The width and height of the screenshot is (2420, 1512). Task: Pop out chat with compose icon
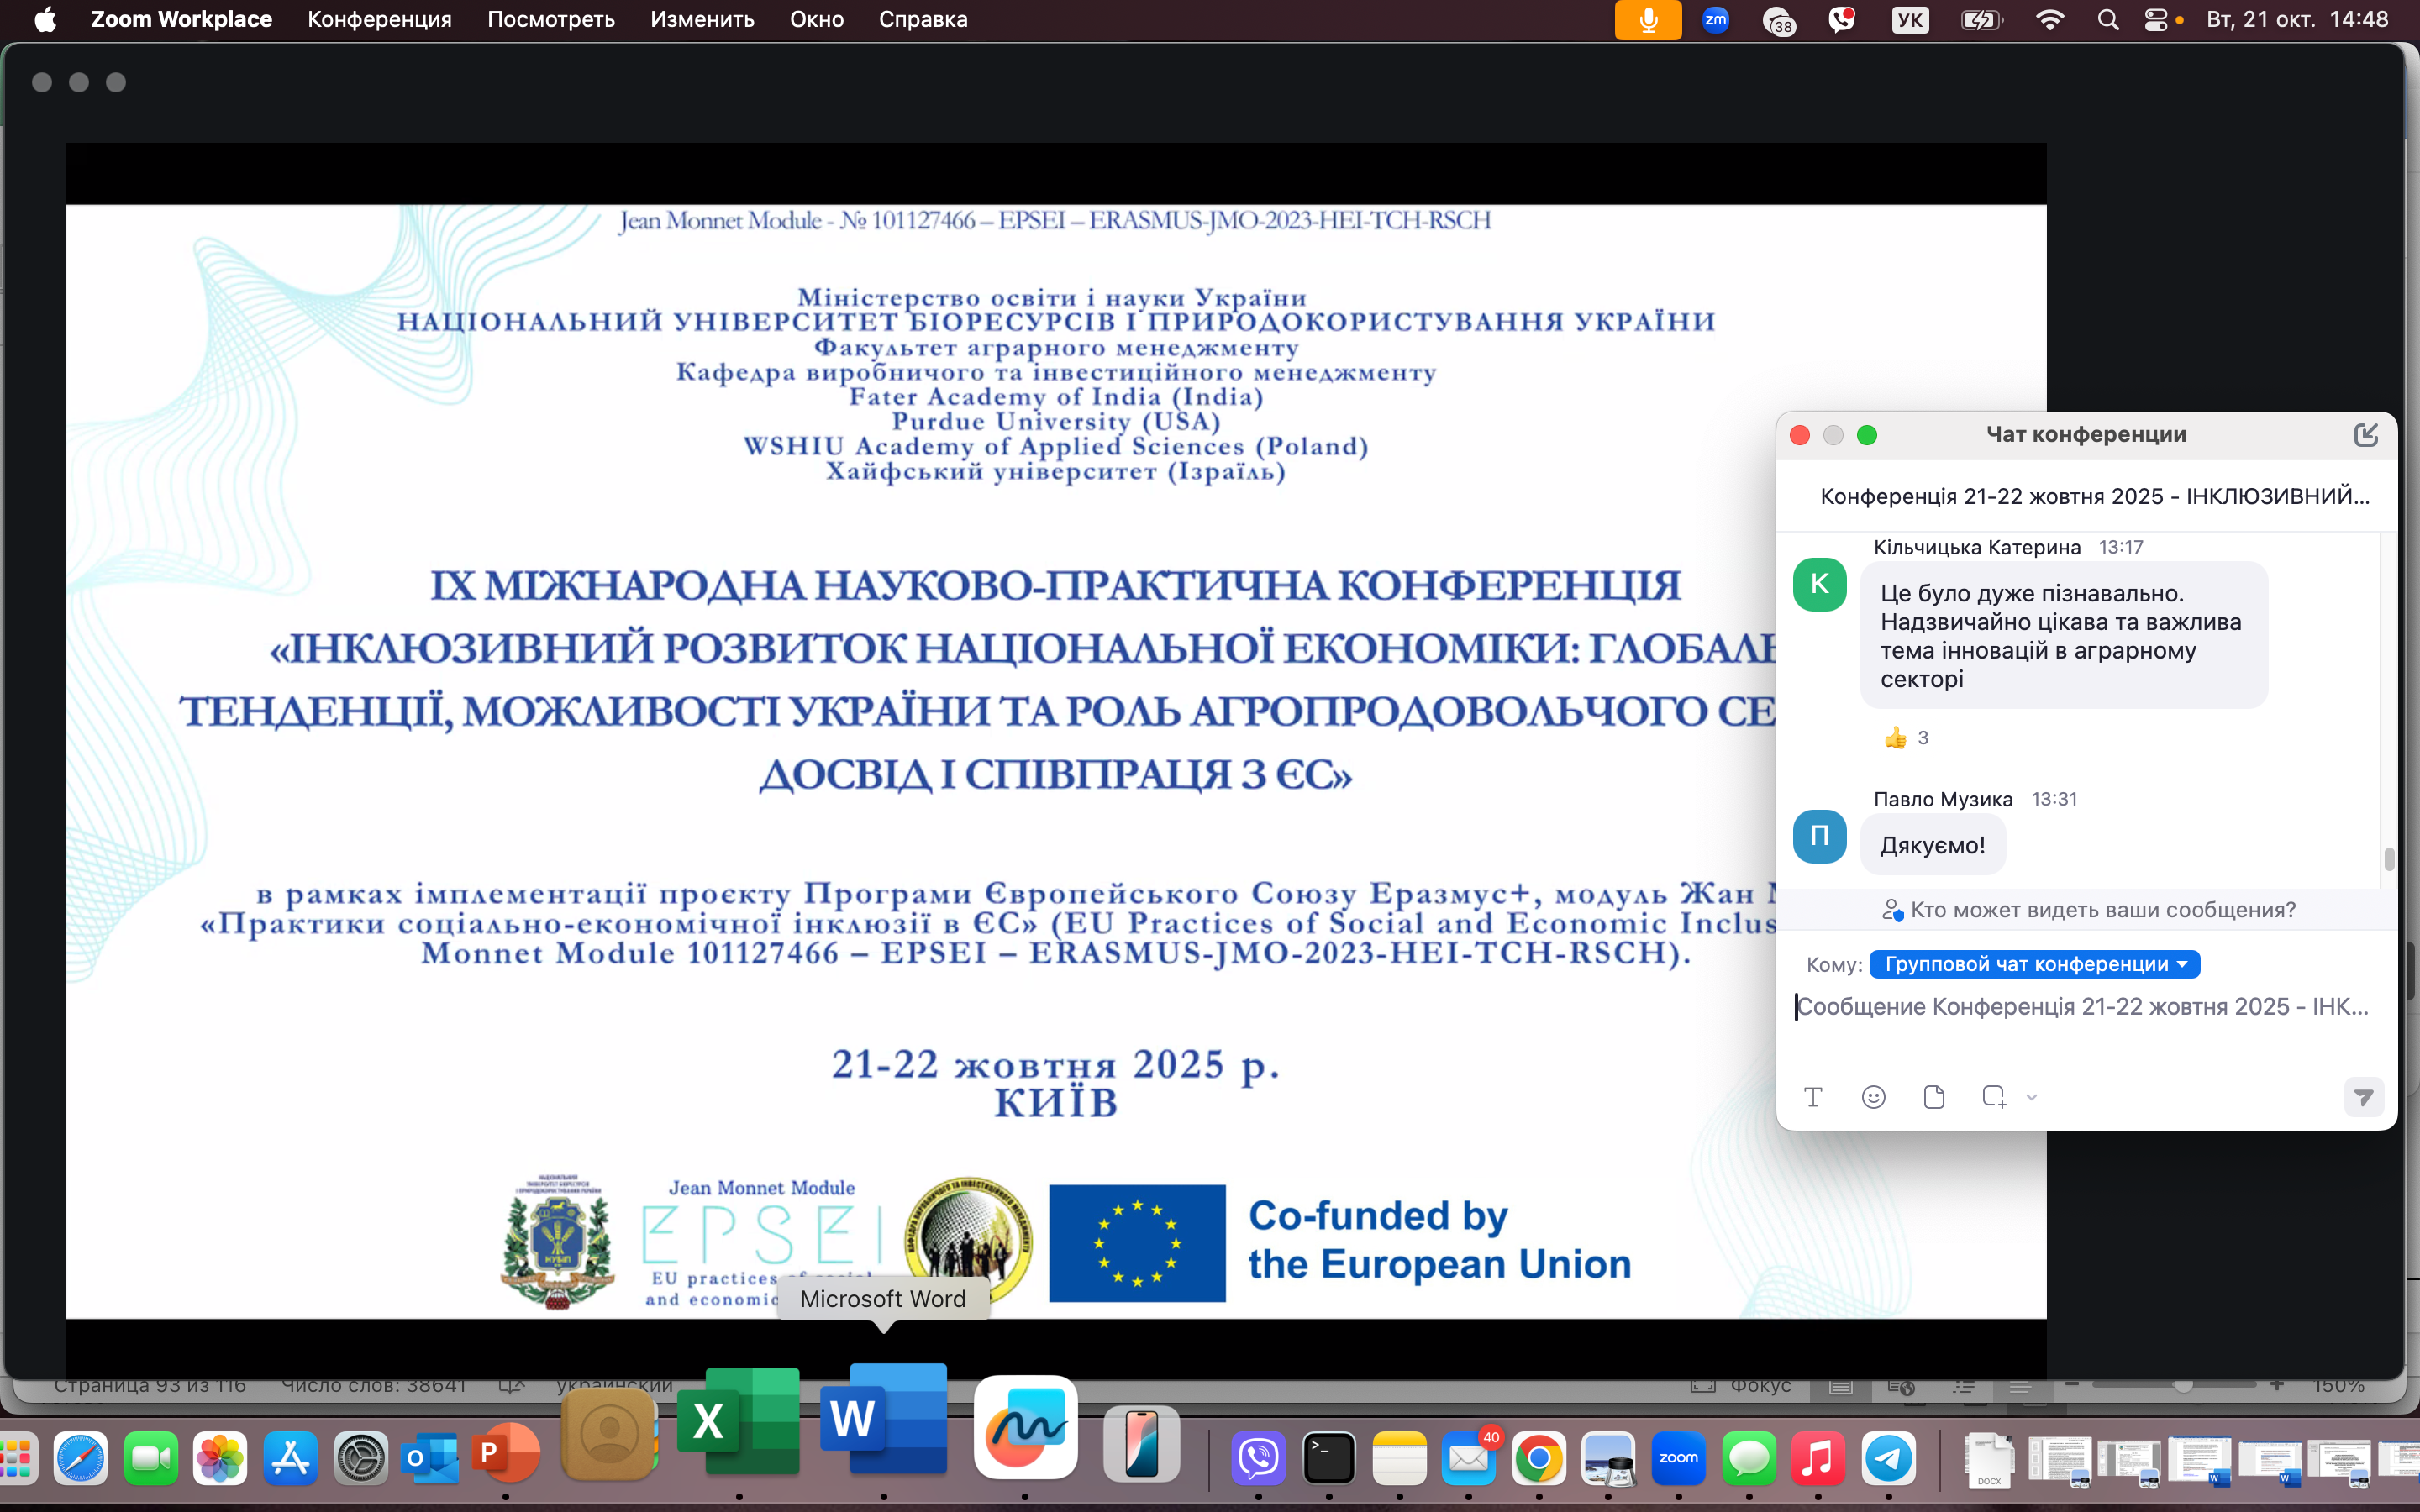pyautogui.click(x=2365, y=434)
